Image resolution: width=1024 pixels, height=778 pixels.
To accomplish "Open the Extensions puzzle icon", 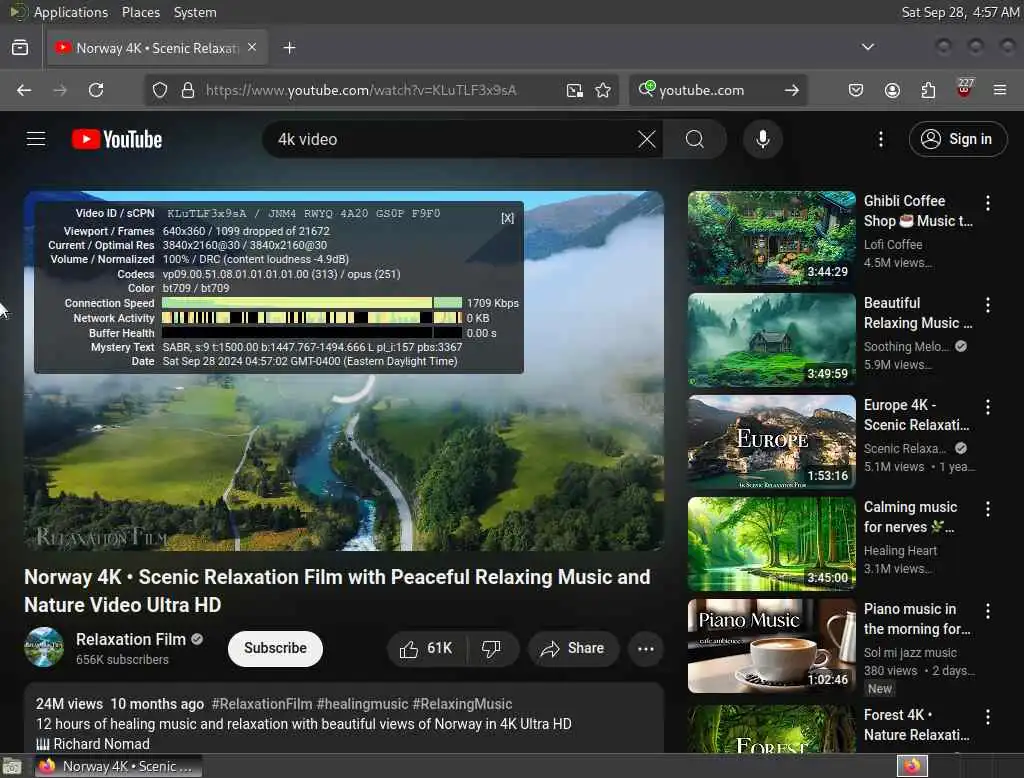I will click(x=928, y=90).
